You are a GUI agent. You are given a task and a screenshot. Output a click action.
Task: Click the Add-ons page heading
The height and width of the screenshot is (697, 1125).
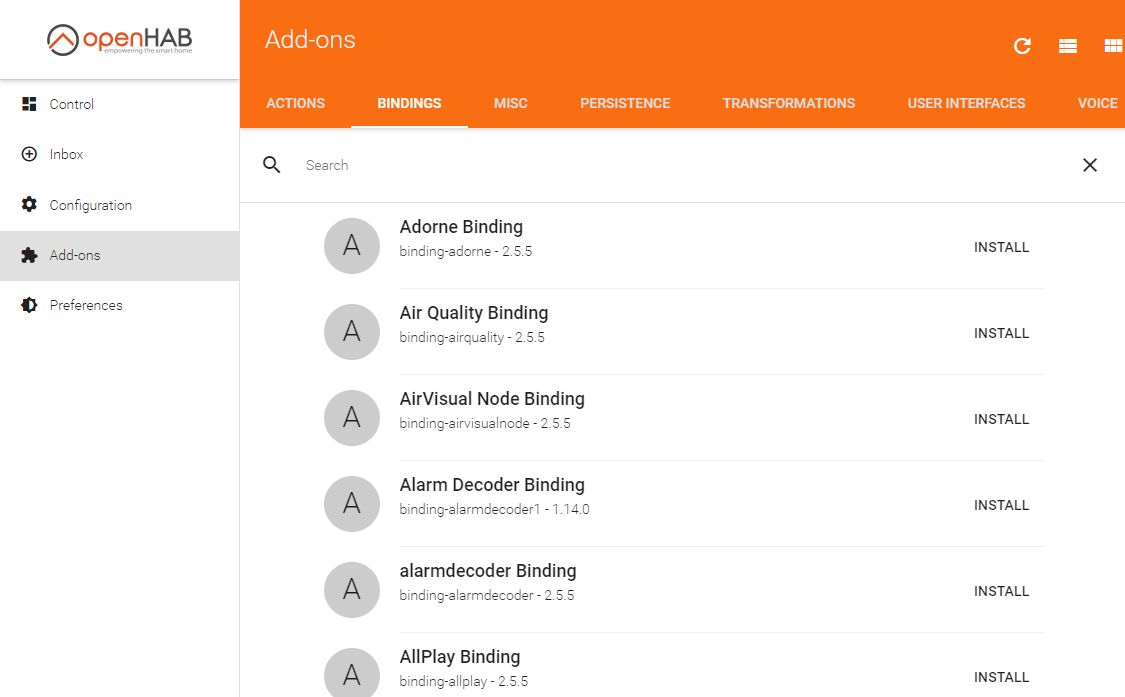click(x=310, y=39)
